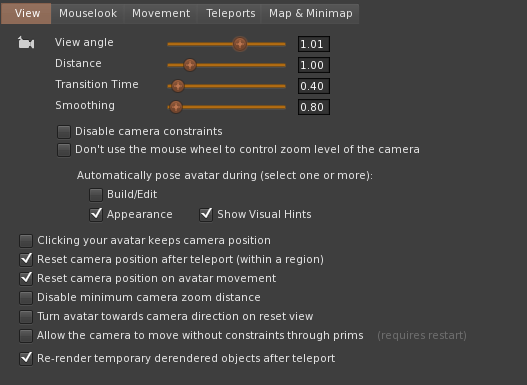The height and width of the screenshot is (385, 527).
Task: Click the Distance value field showing 1.00
Action: (314, 65)
